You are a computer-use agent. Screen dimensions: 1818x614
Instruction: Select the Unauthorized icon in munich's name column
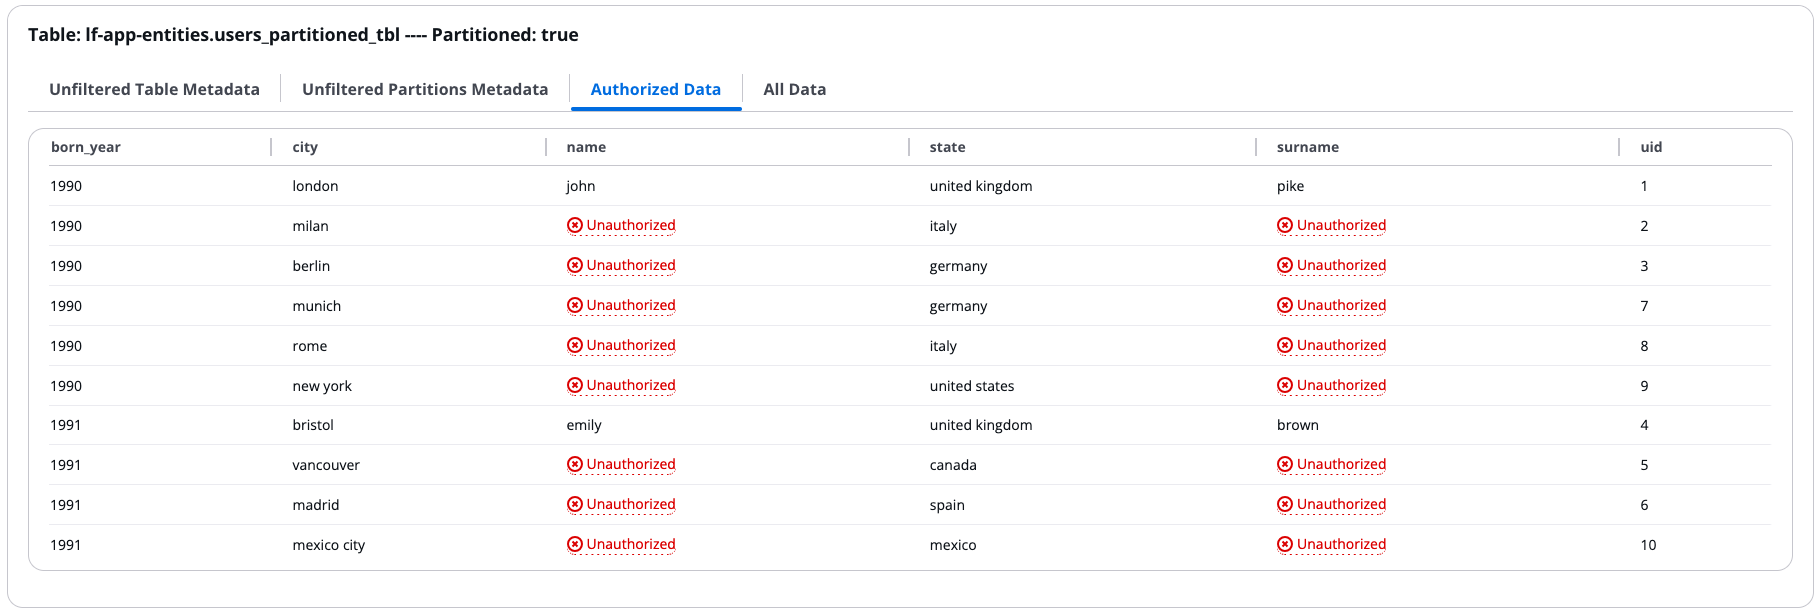[x=574, y=305]
